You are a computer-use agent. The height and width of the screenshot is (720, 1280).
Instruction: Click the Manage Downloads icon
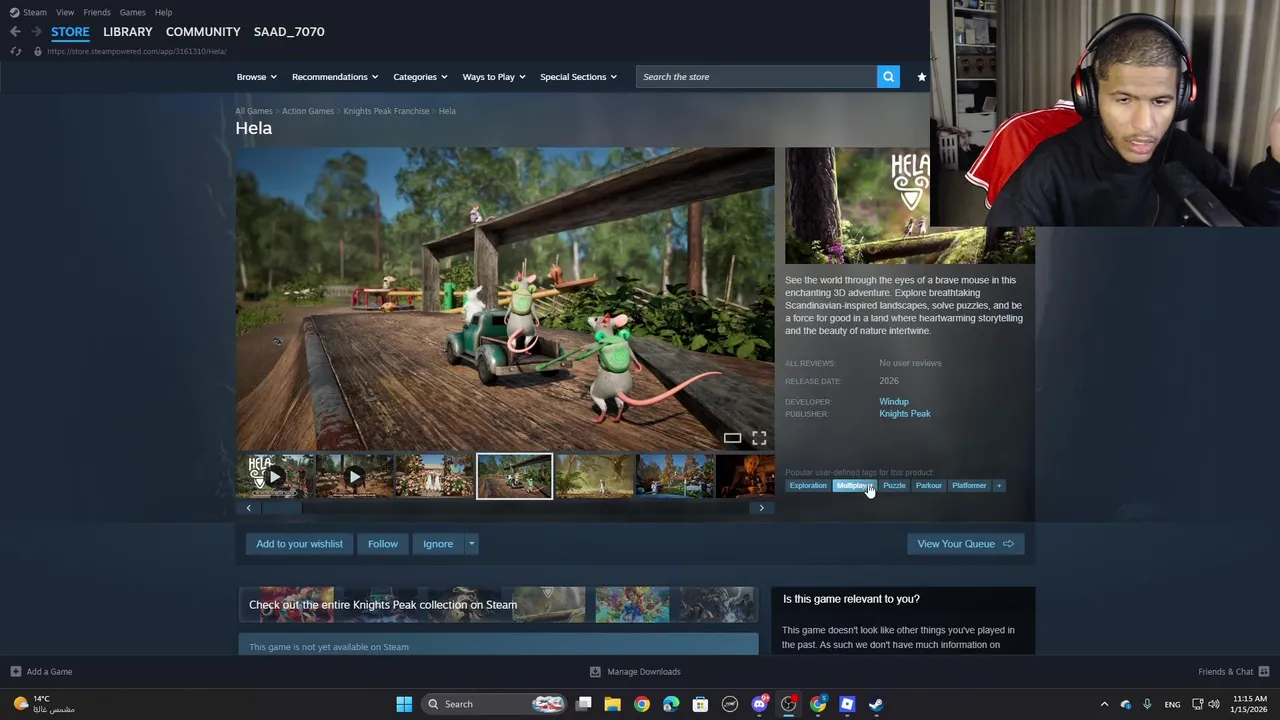coord(595,672)
